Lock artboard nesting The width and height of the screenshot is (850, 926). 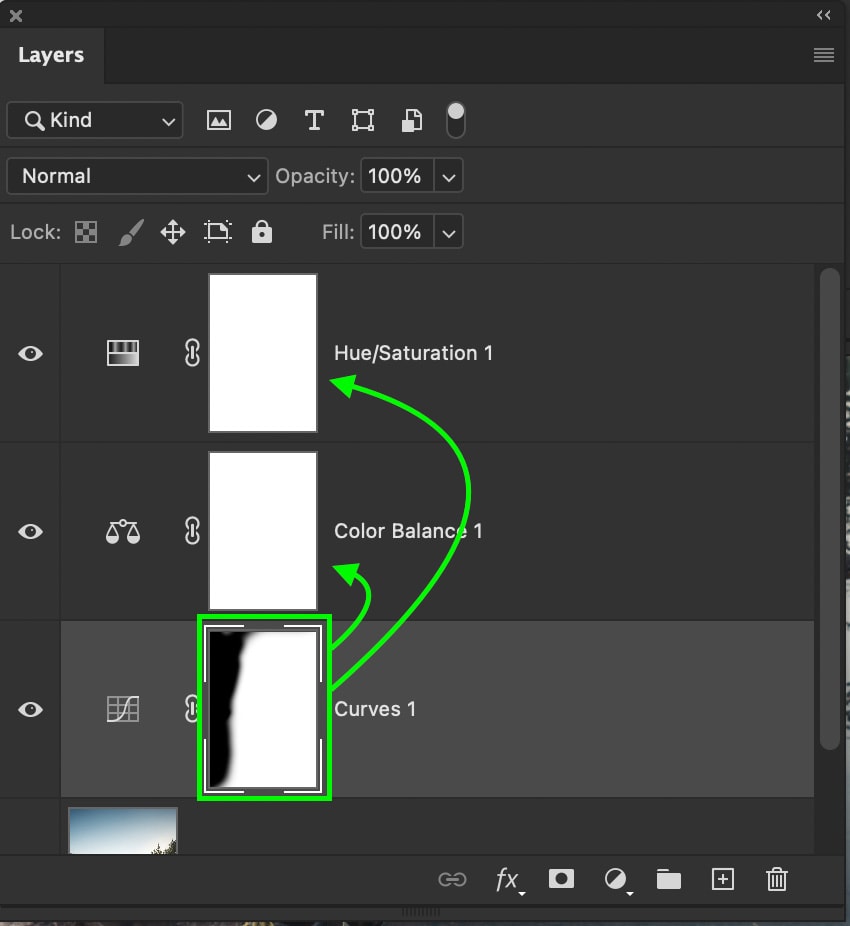point(217,232)
